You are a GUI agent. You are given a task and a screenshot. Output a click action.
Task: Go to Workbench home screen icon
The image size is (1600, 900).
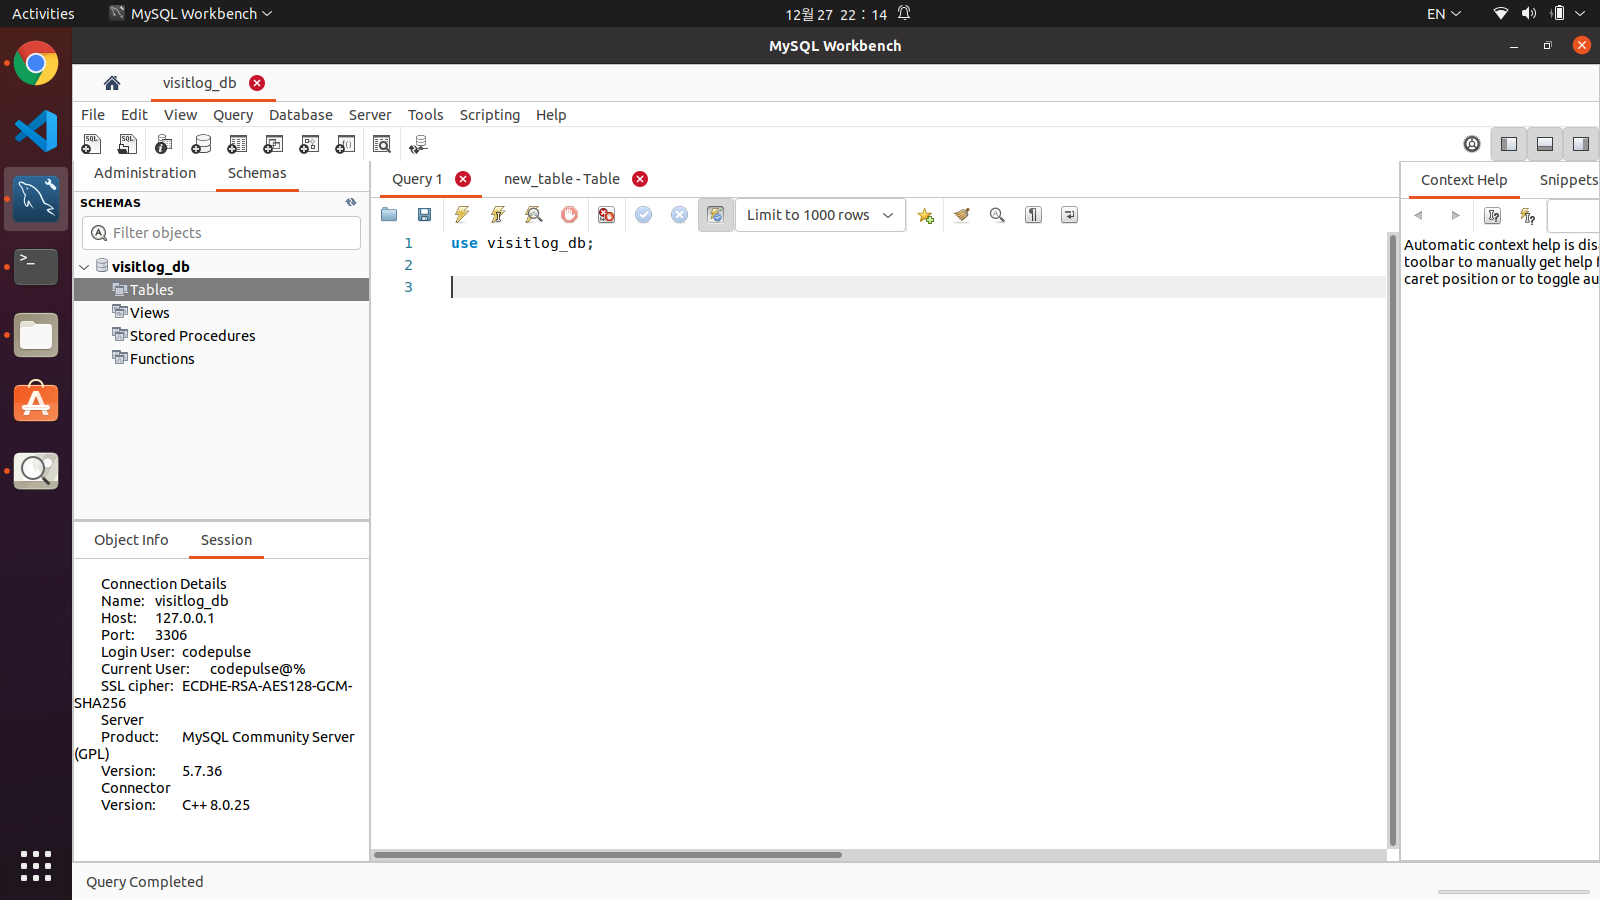tap(112, 83)
